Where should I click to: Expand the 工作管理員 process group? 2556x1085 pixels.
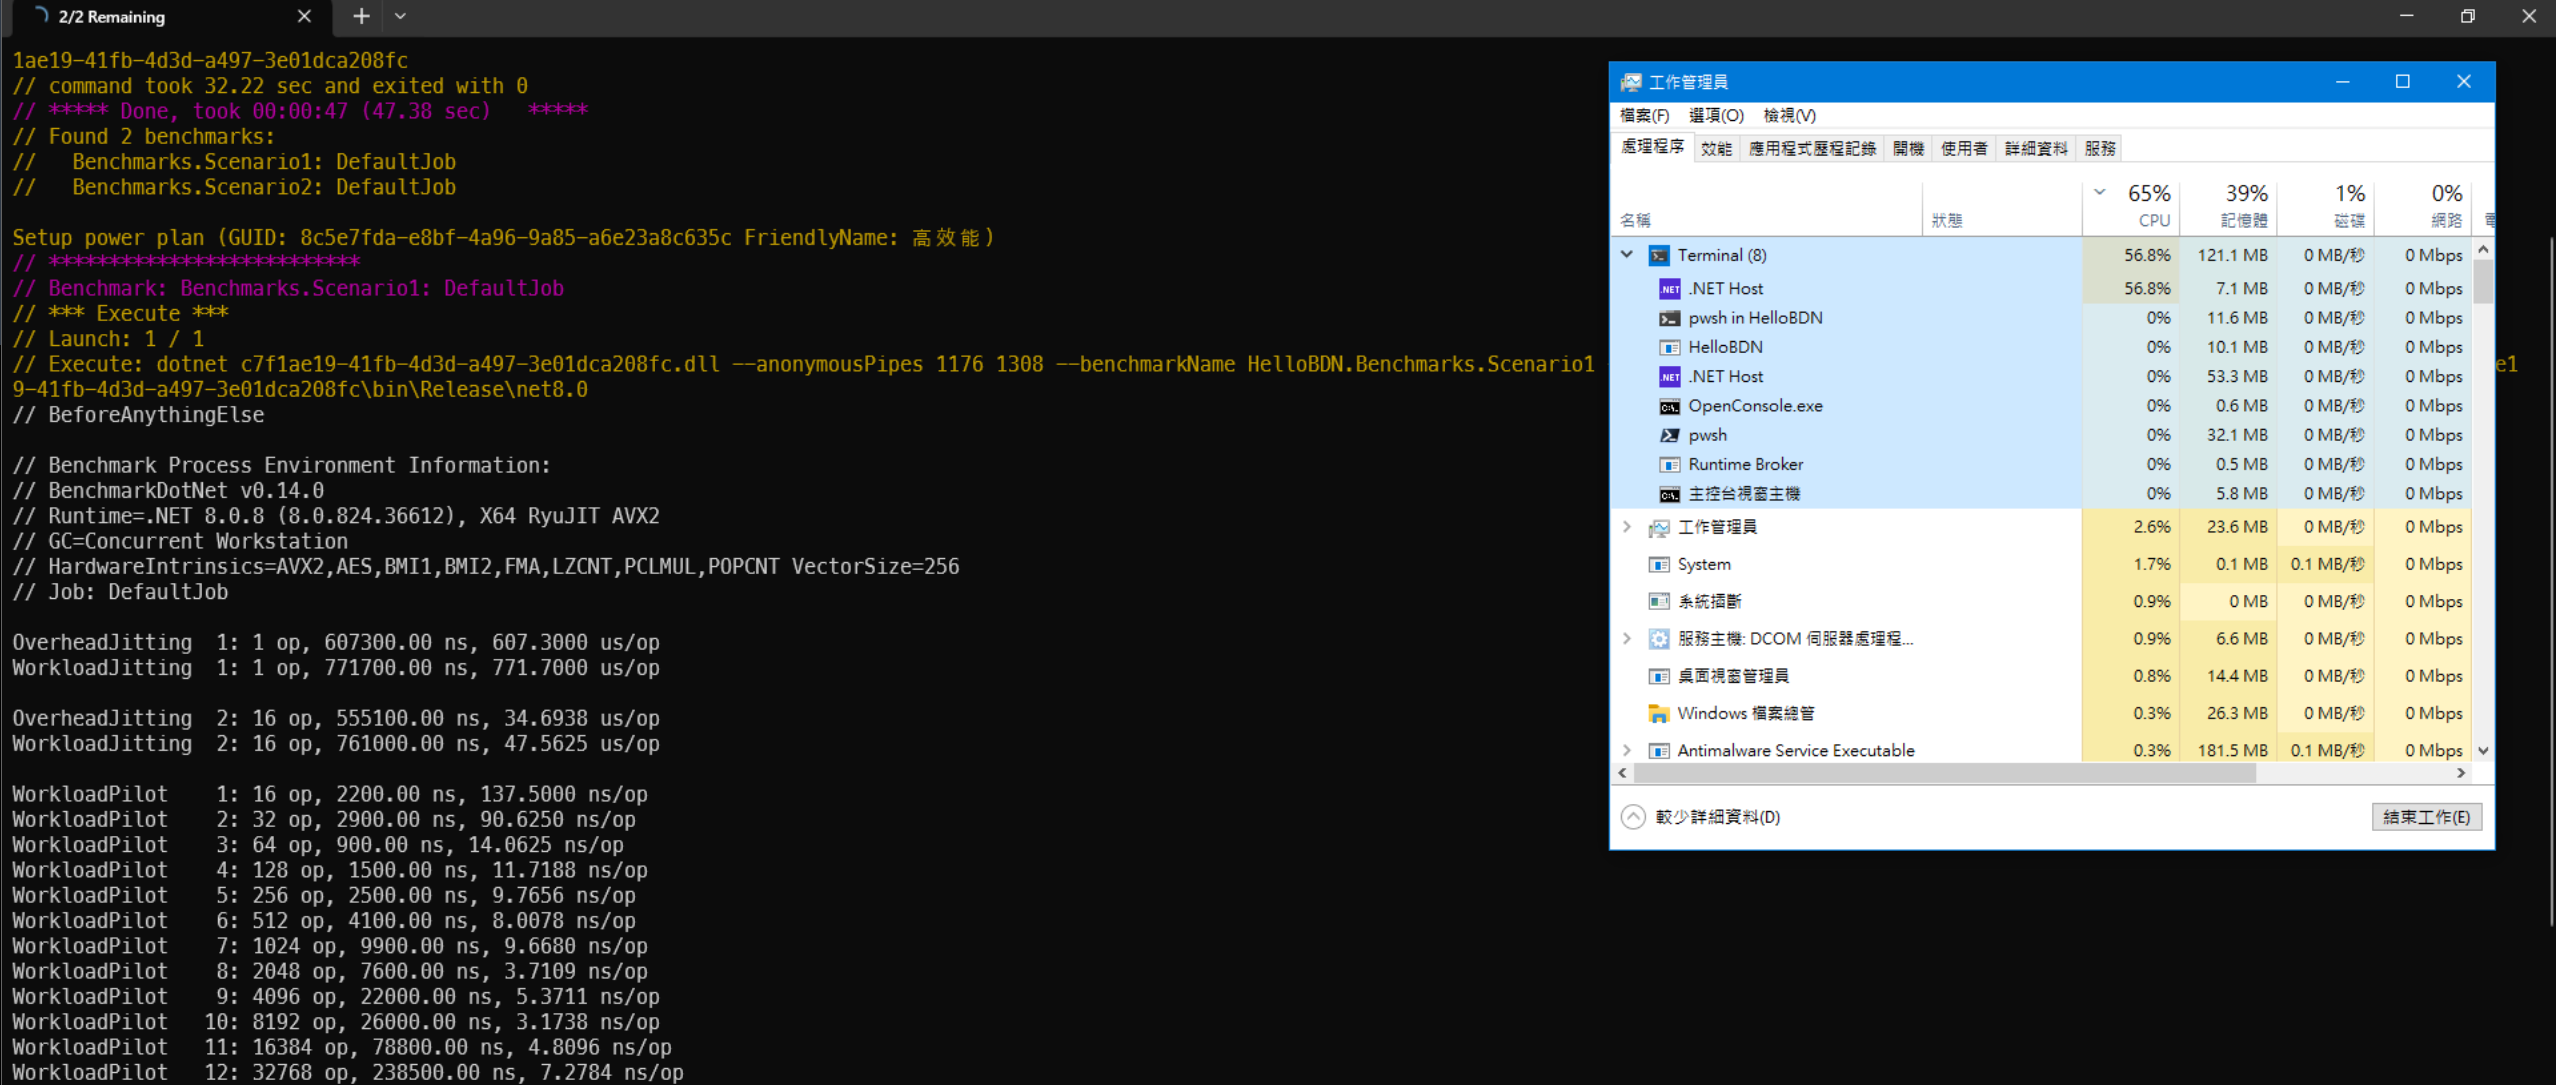[x=1627, y=527]
